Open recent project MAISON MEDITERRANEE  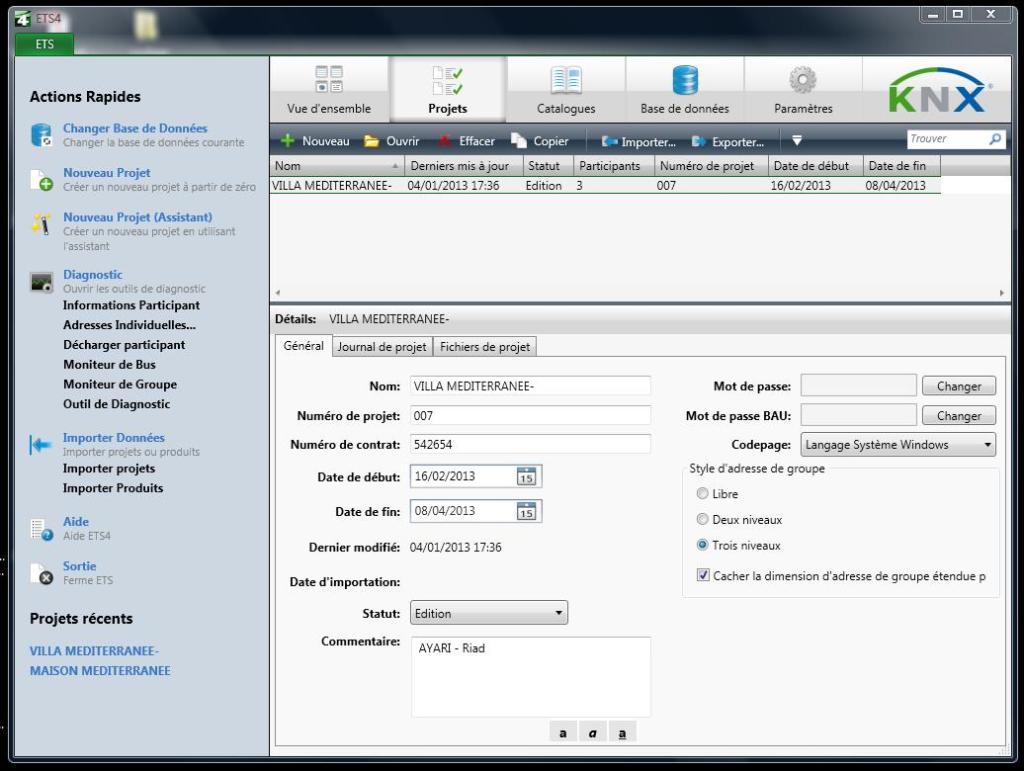(100, 670)
